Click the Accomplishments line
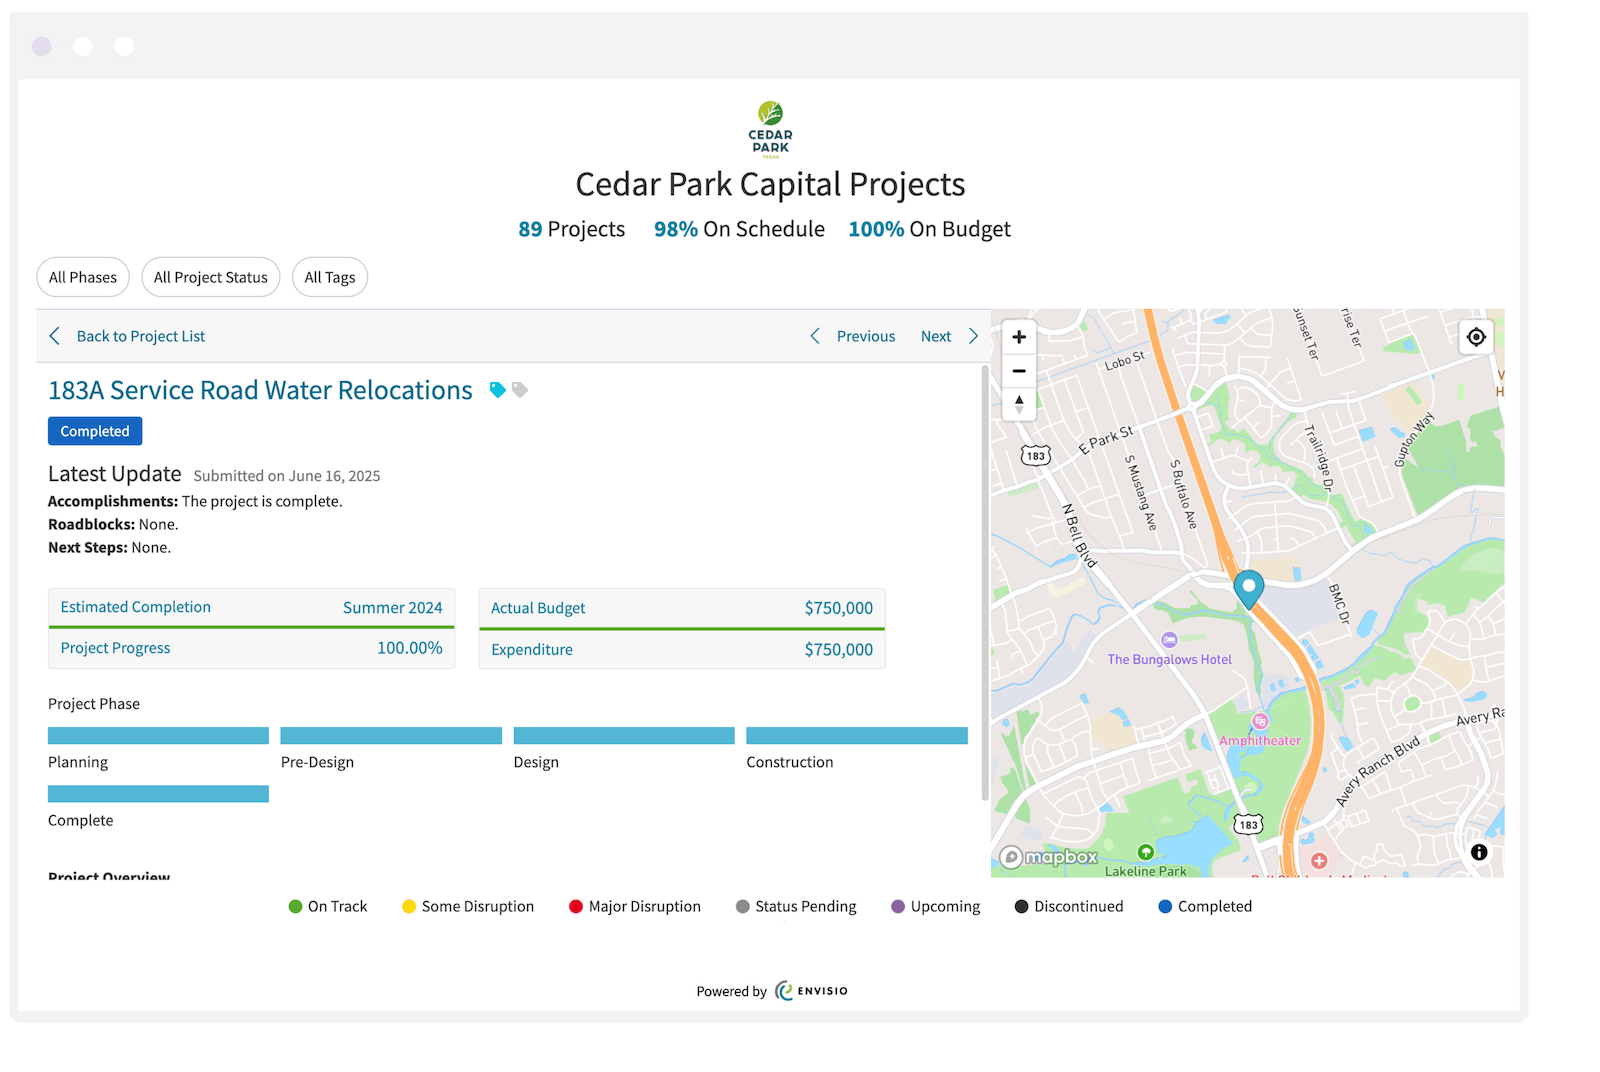This screenshot has width=1600, height=1072. 195,501
